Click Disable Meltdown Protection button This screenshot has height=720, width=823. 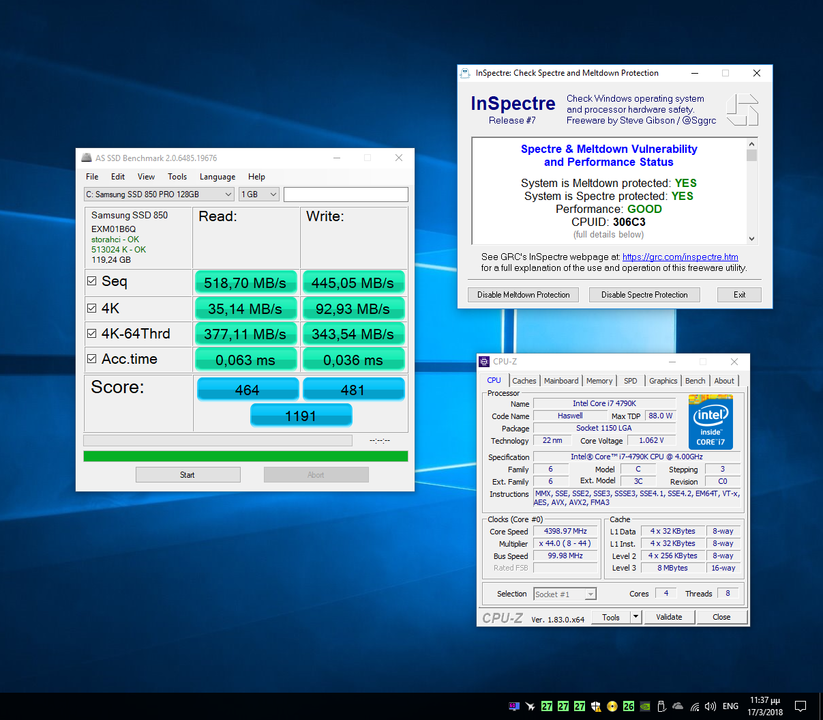click(x=523, y=295)
